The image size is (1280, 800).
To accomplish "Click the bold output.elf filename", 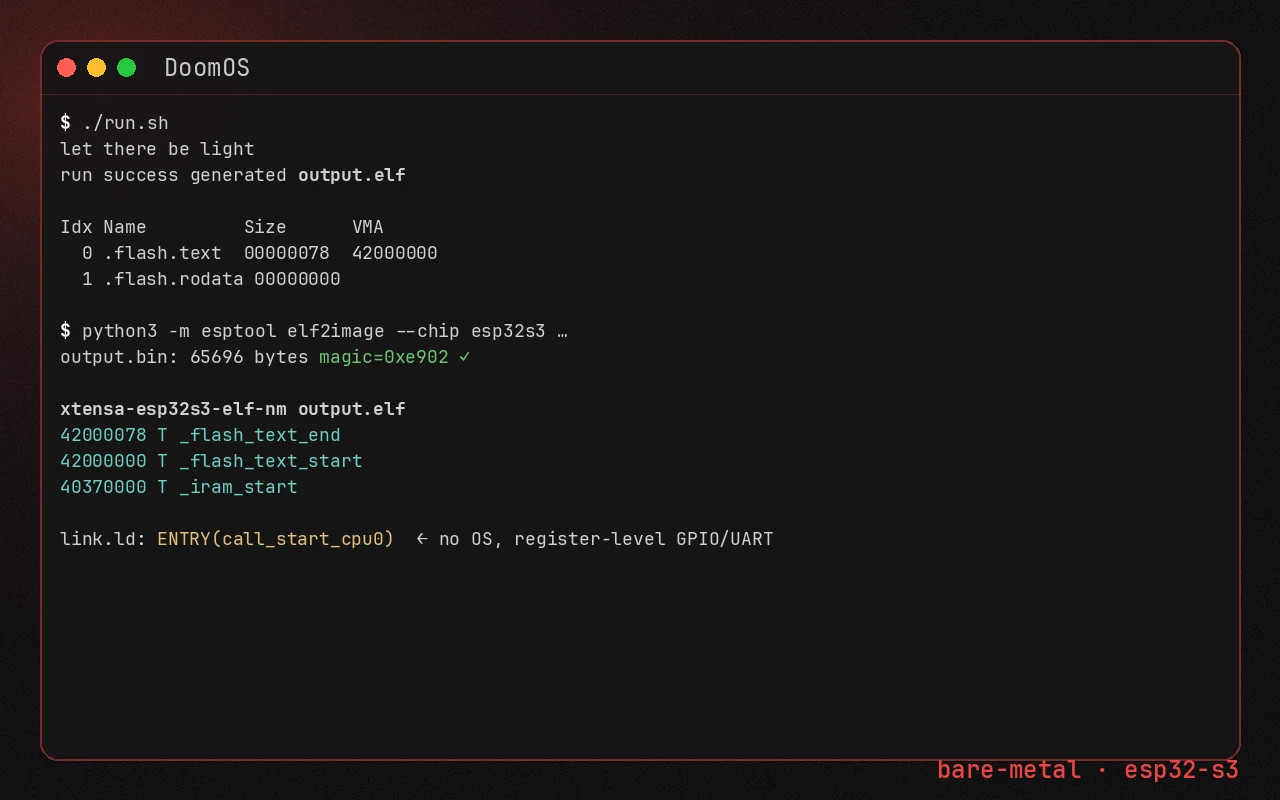I will pos(352,175).
